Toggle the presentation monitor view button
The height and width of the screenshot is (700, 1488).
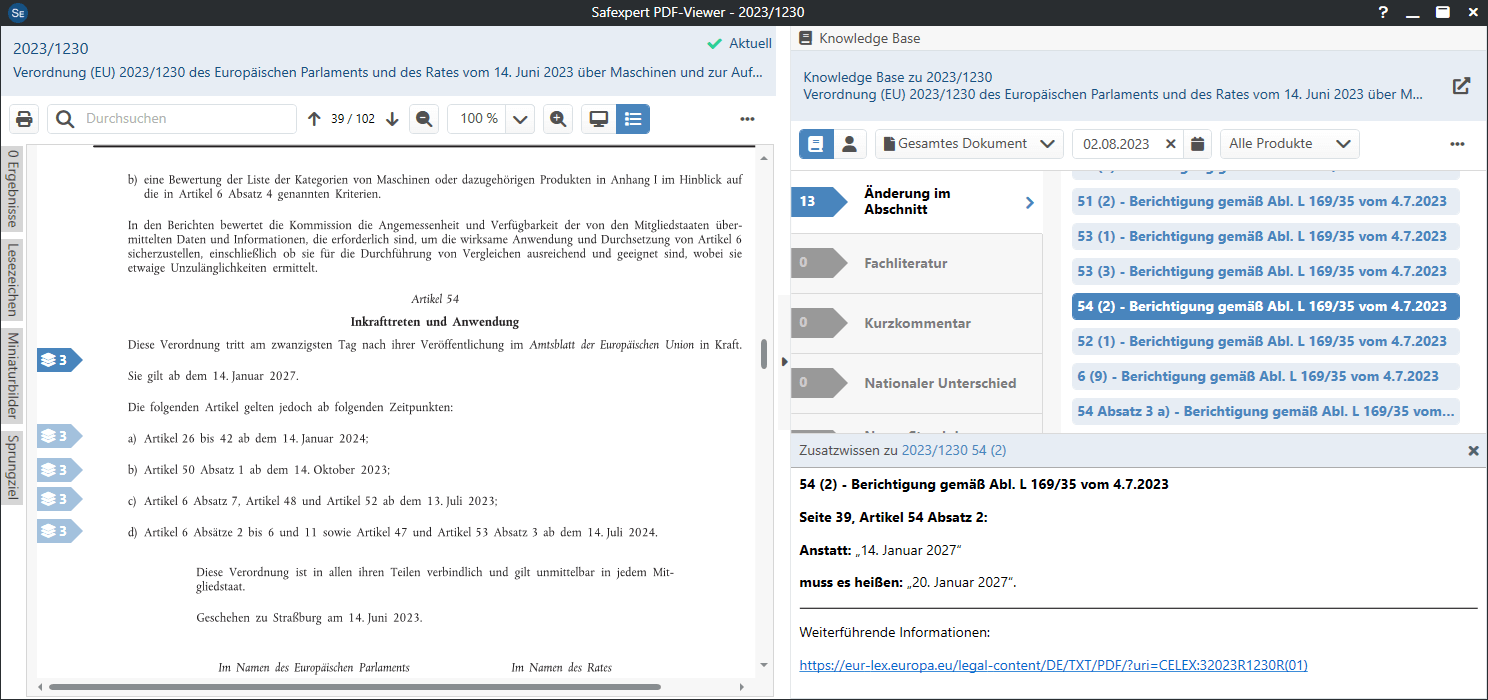pos(599,119)
